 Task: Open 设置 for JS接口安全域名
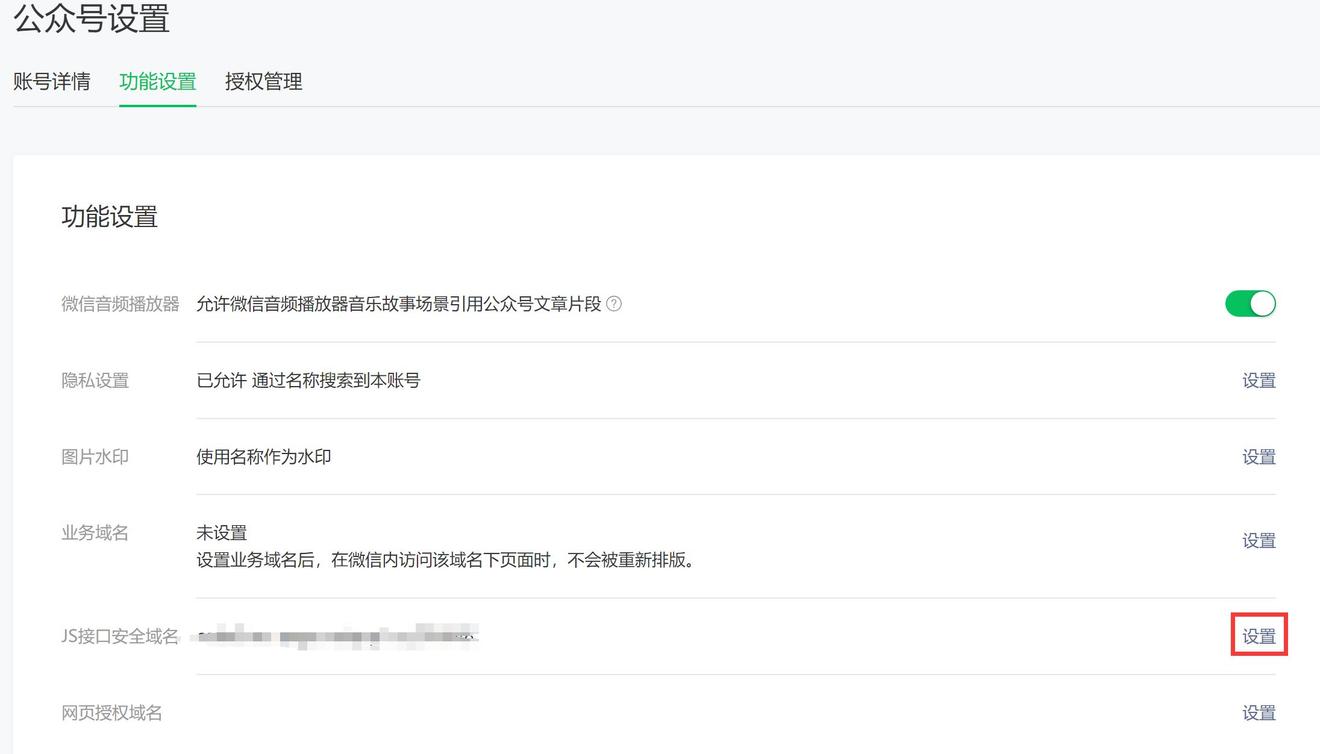click(x=1258, y=637)
